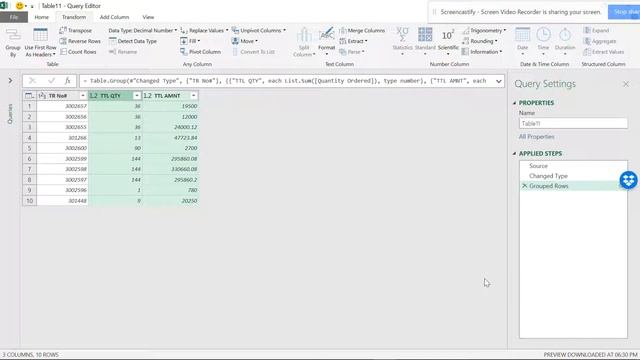Click cell 3002657 in row 1
This screenshot has width=640, height=360.
(62, 106)
